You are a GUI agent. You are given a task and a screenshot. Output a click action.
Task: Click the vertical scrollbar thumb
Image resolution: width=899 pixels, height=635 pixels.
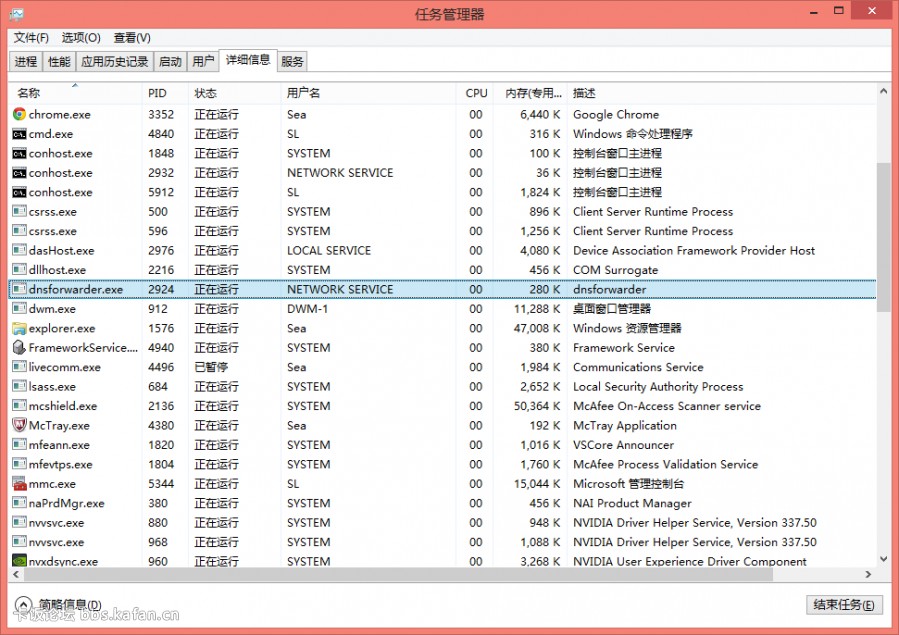click(883, 237)
